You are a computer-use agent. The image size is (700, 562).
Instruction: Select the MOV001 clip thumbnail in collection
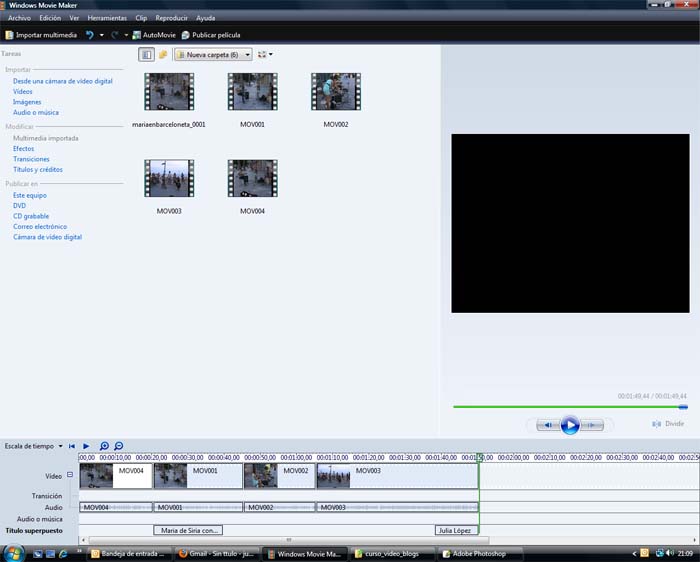tap(252, 92)
